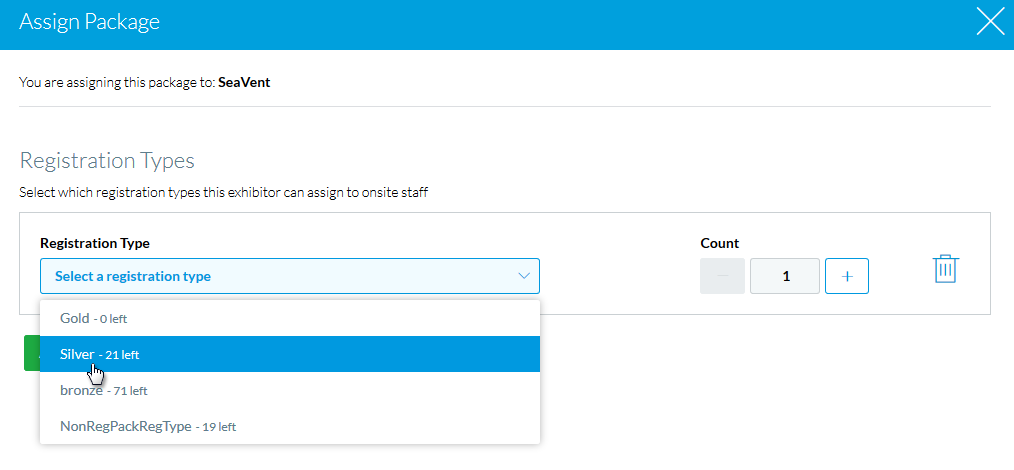This screenshot has height=470, width=1014.
Task: Click the Count field label
Action: pyautogui.click(x=720, y=243)
